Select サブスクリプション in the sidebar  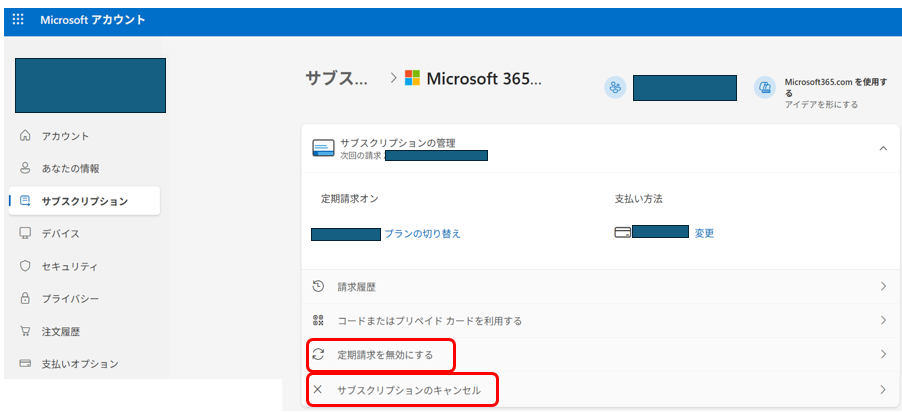point(84,201)
